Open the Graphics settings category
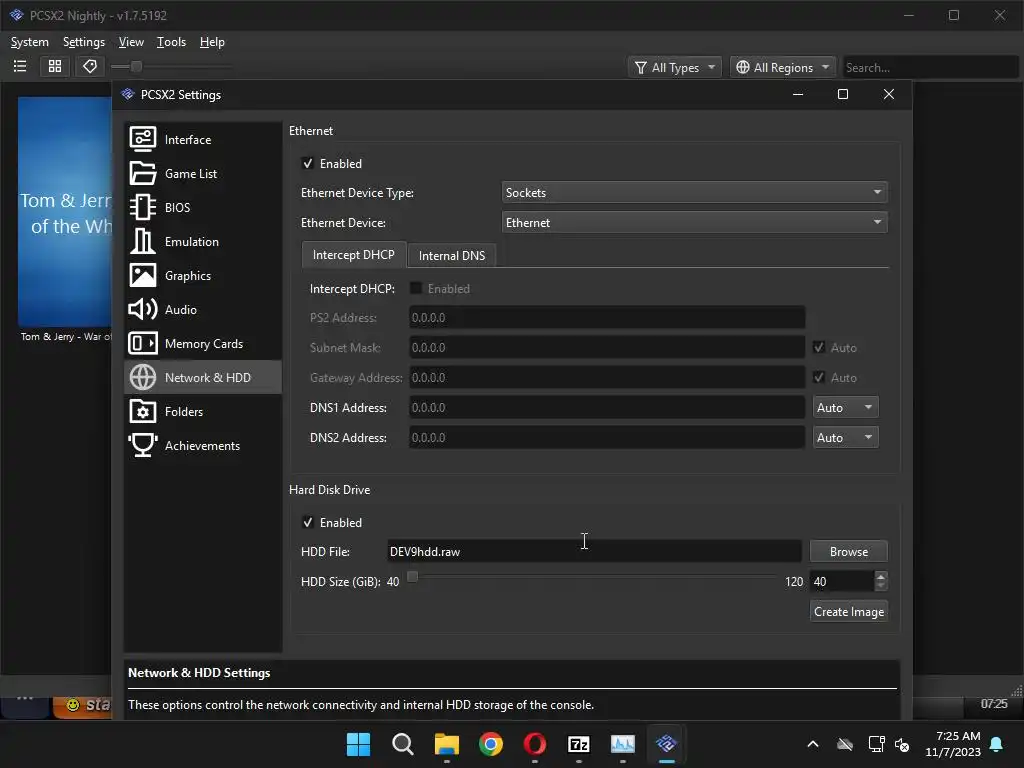The width and height of the screenshot is (1024, 768). coord(202,276)
